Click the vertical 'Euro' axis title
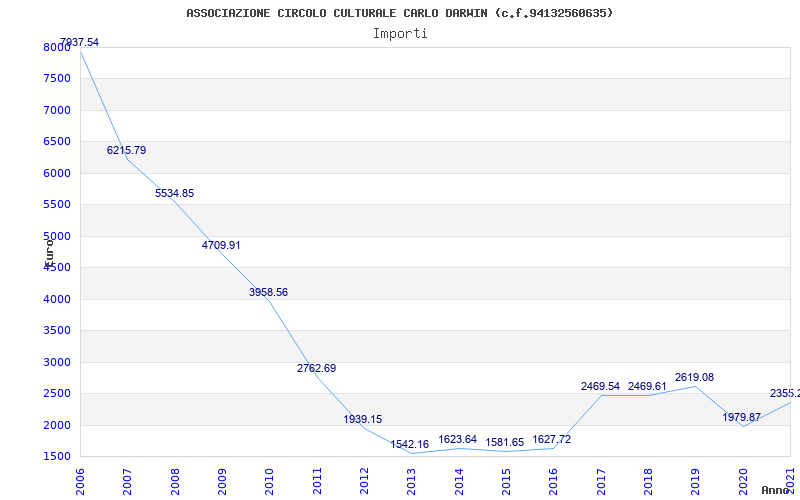The height and width of the screenshot is (500, 800). click(x=49, y=253)
